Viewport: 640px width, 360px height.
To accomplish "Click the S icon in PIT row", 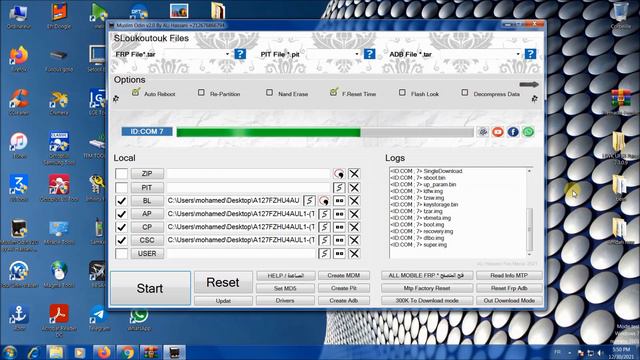I will pos(339,187).
